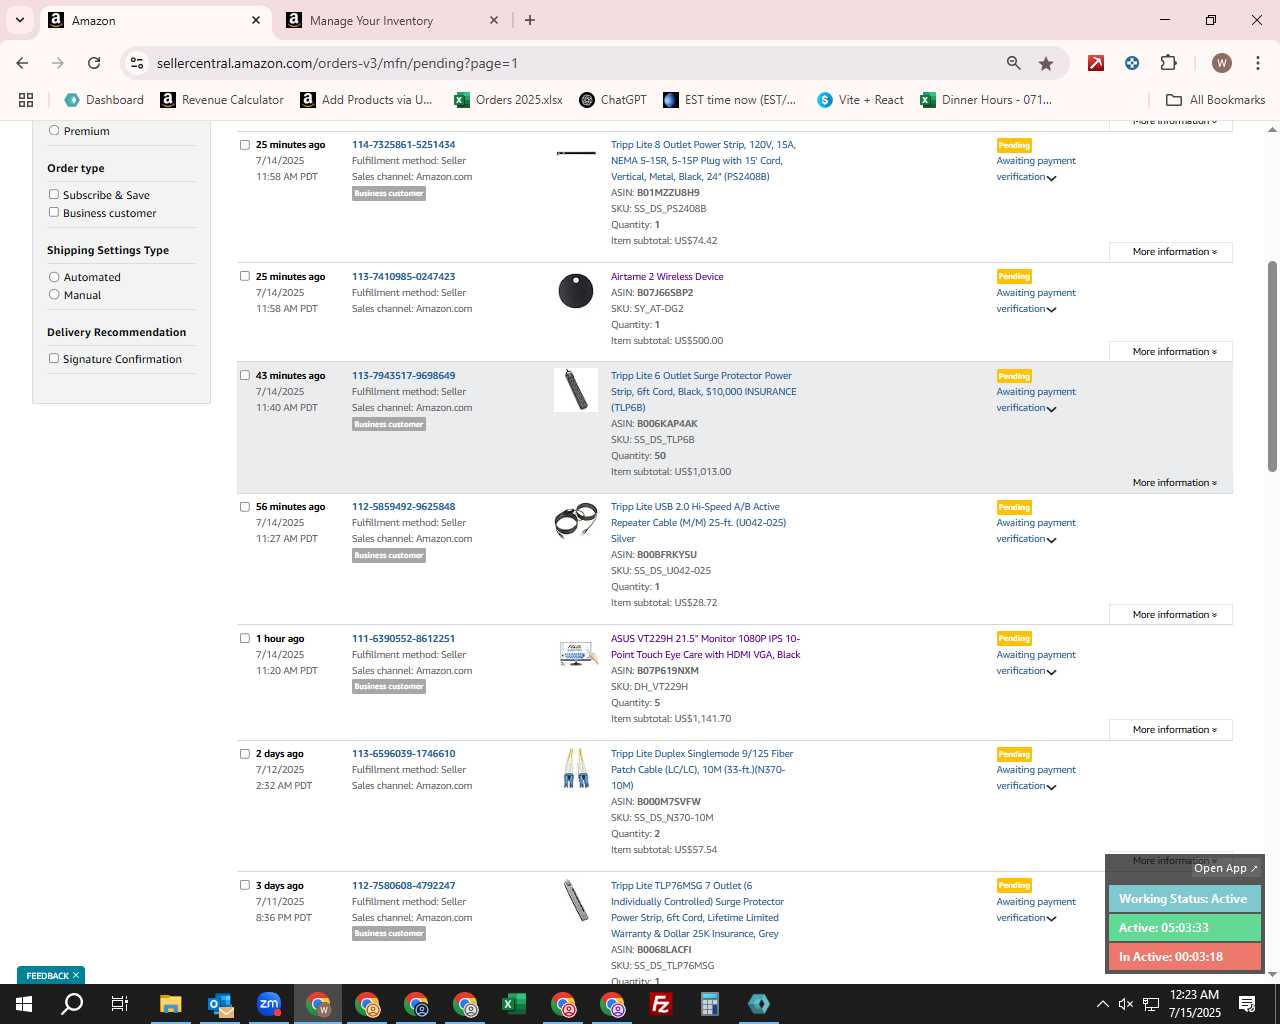Open Task View on the taskbar
The width and height of the screenshot is (1280, 1024).
click(x=120, y=1004)
